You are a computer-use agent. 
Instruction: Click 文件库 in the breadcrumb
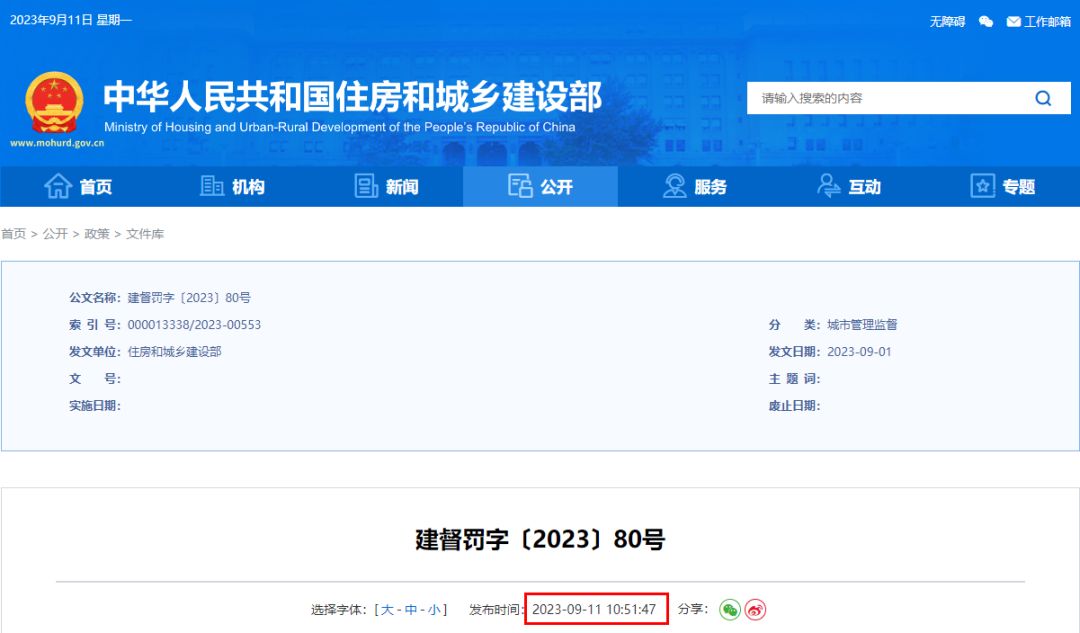145,234
